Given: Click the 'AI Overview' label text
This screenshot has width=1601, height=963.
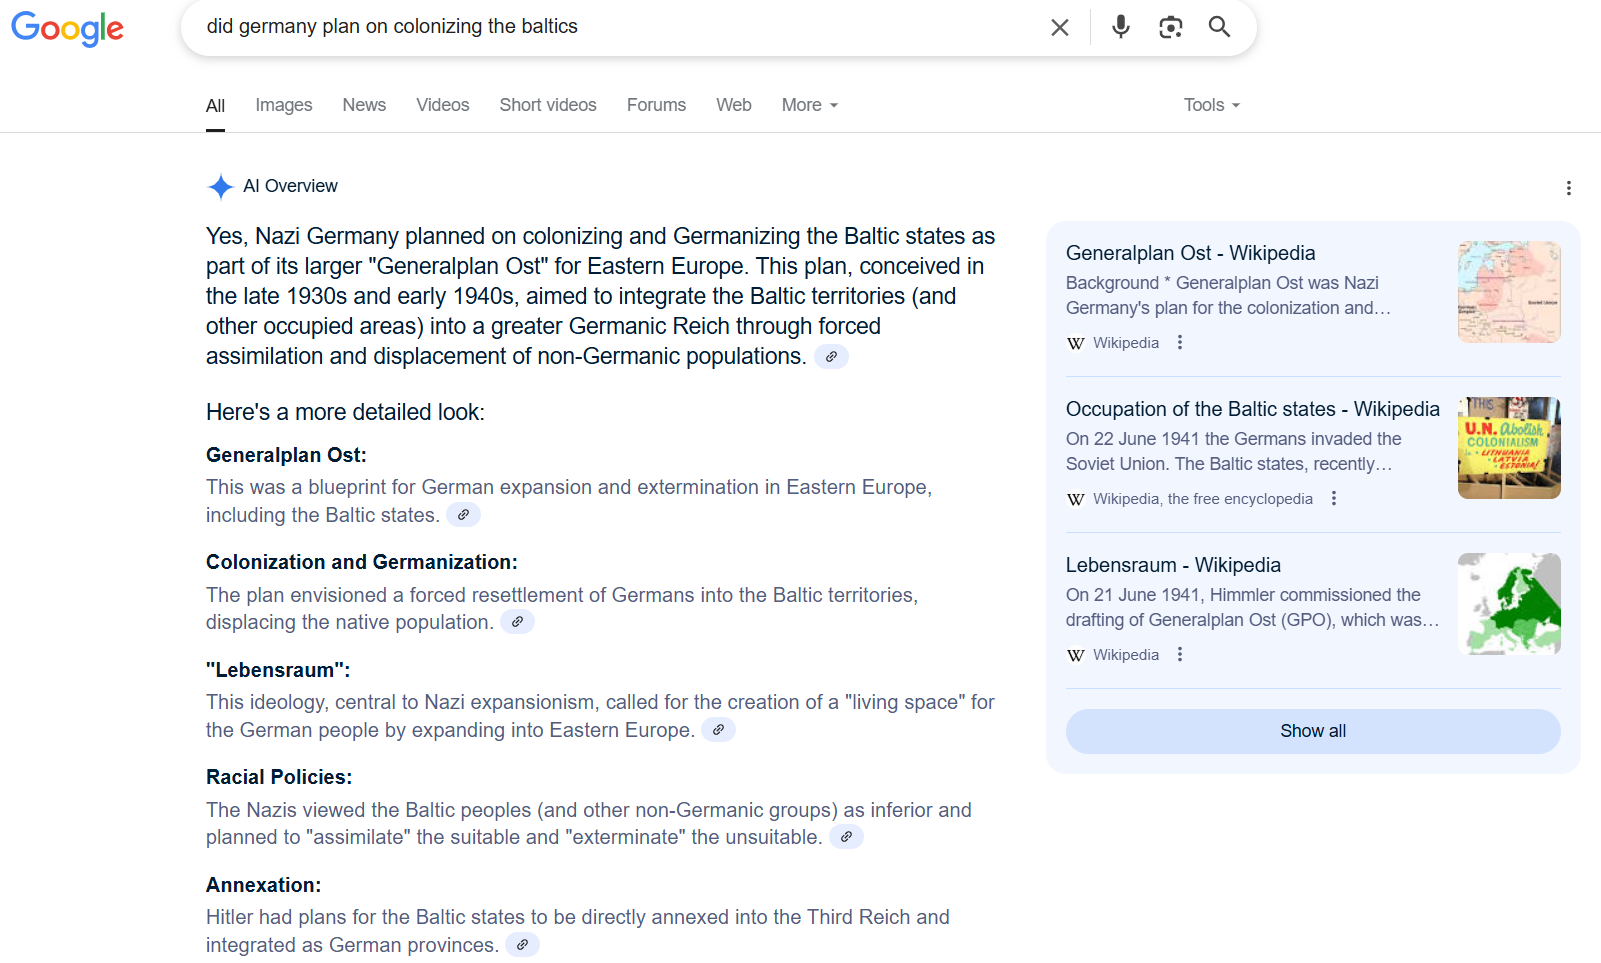Looking at the screenshot, I should click(290, 186).
